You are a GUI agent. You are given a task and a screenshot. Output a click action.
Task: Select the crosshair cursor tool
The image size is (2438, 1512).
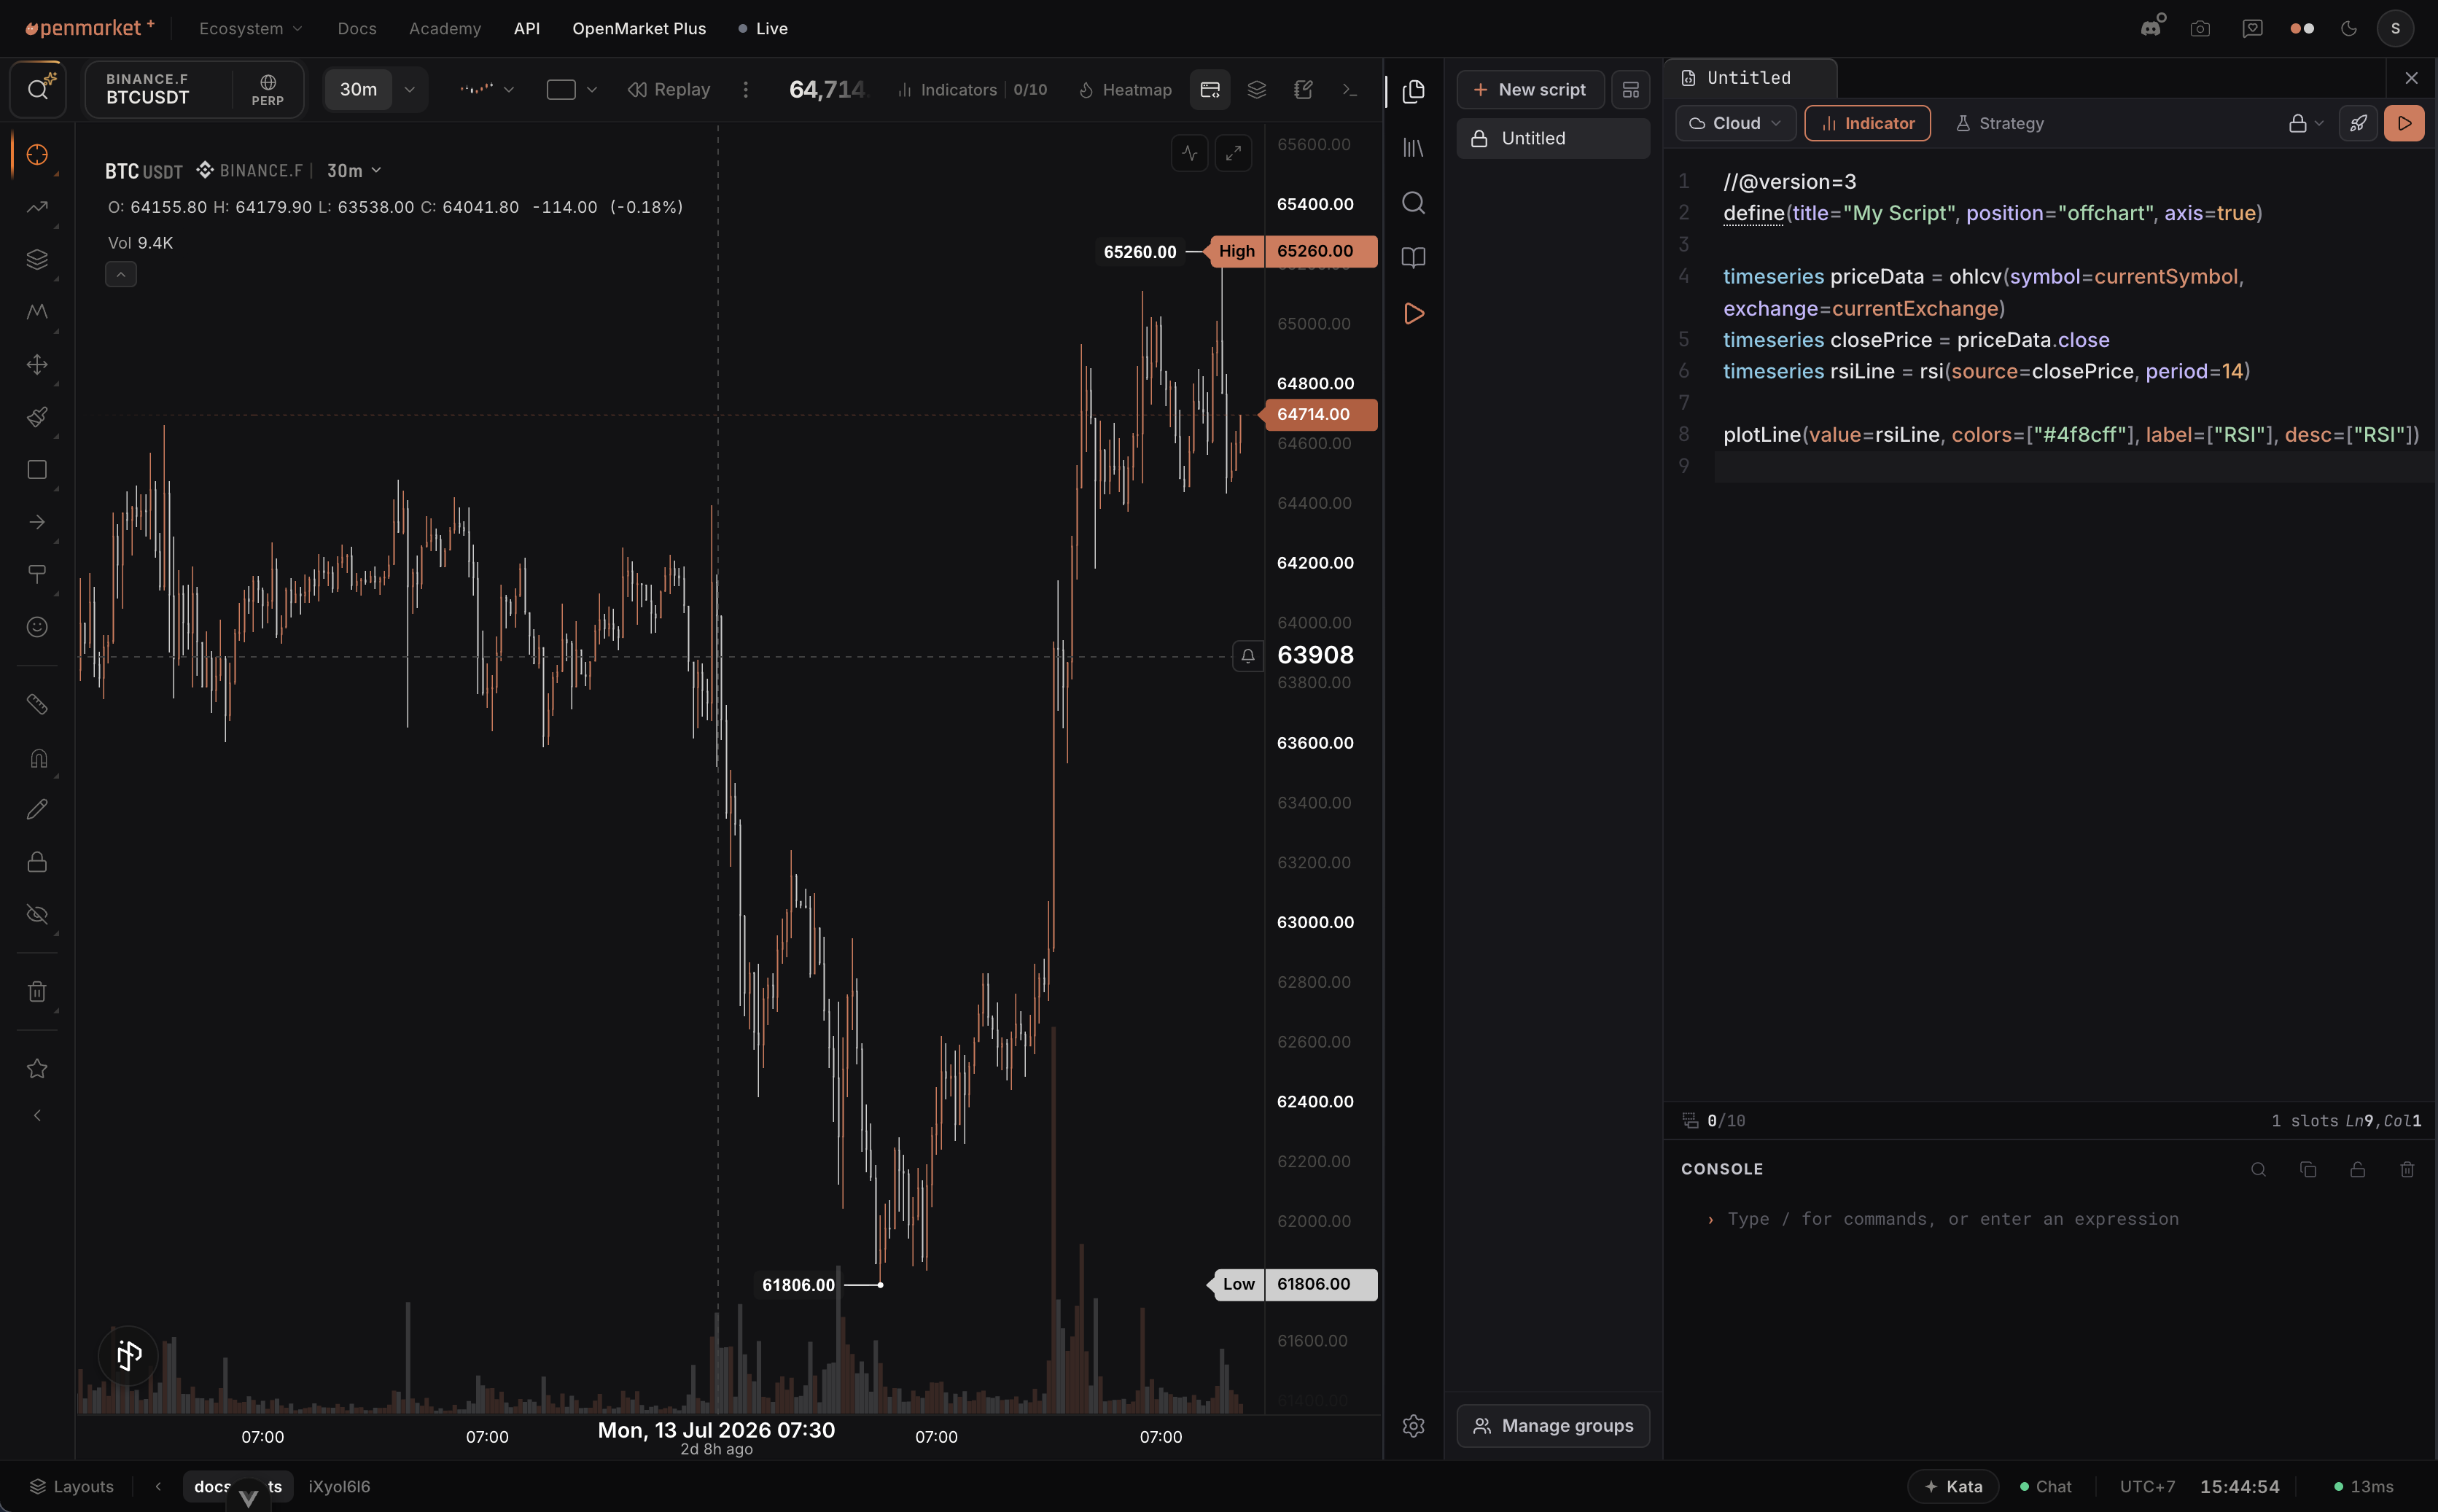point(37,155)
